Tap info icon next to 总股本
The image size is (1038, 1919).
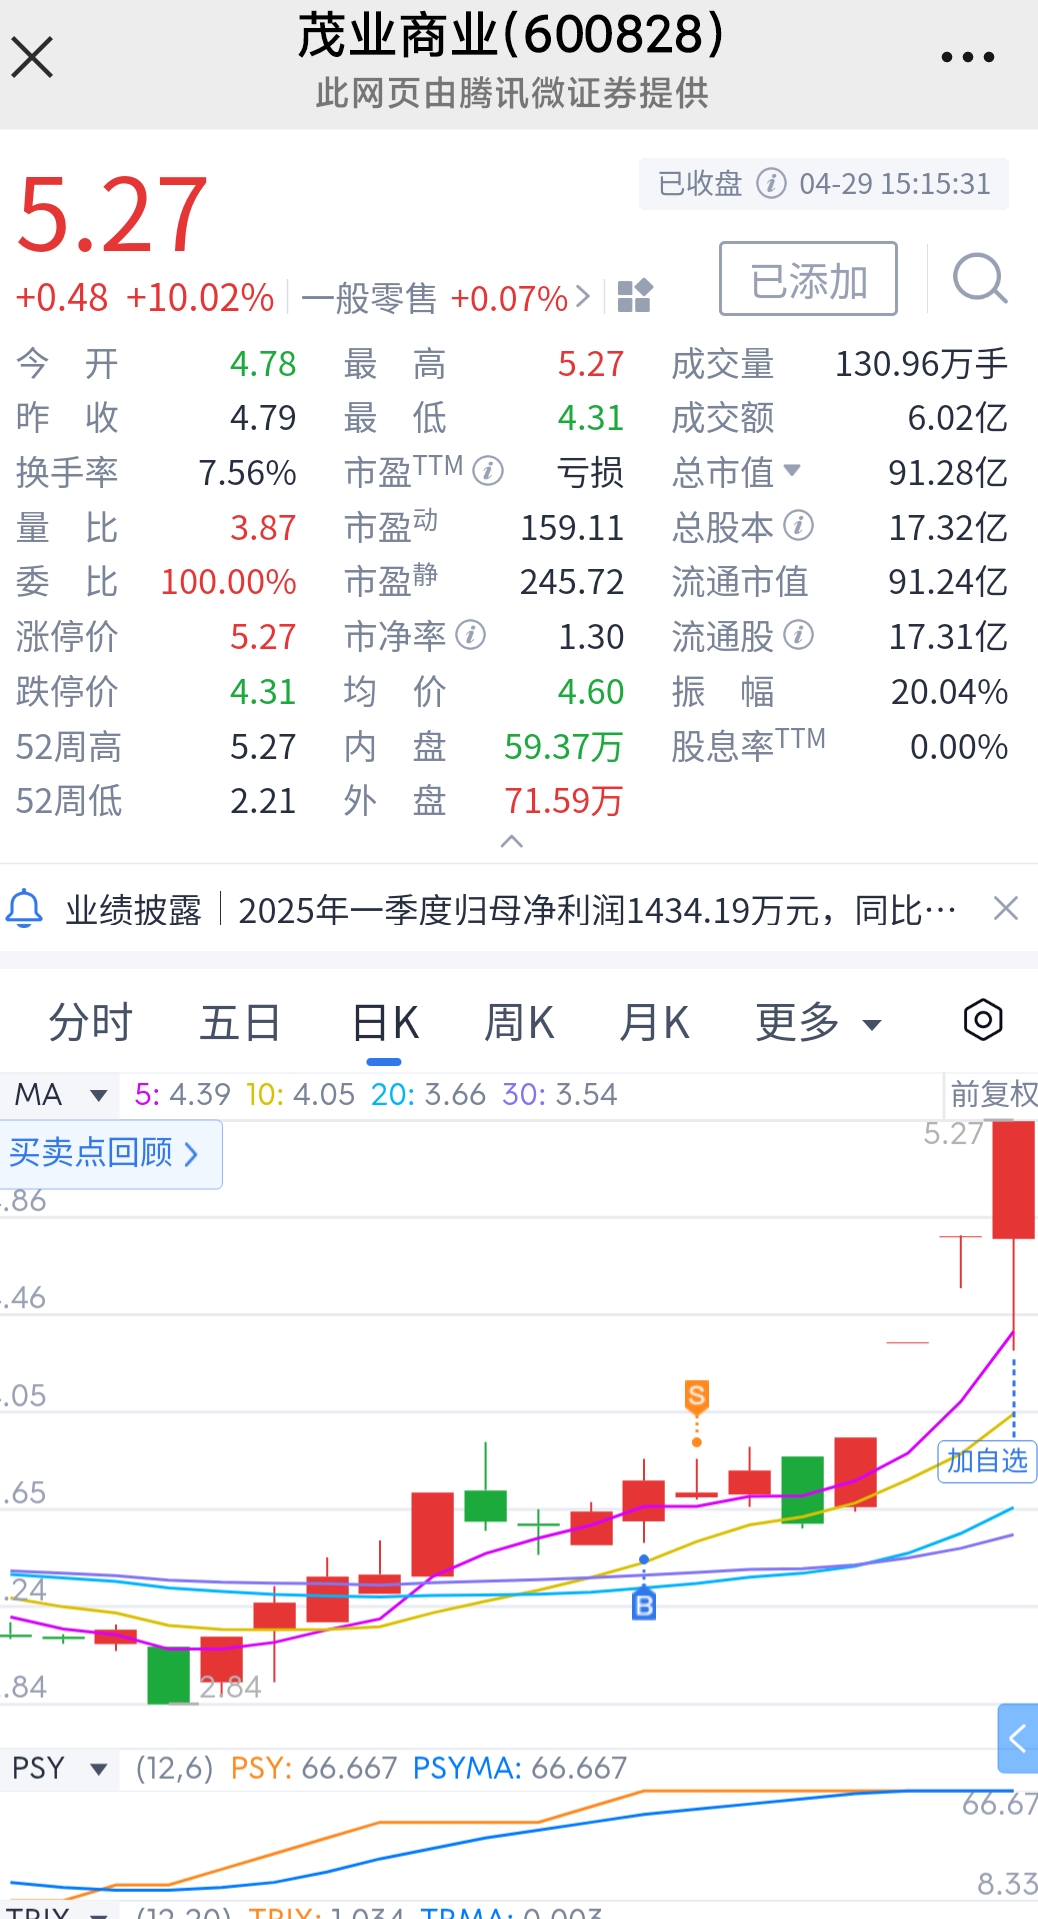[798, 525]
